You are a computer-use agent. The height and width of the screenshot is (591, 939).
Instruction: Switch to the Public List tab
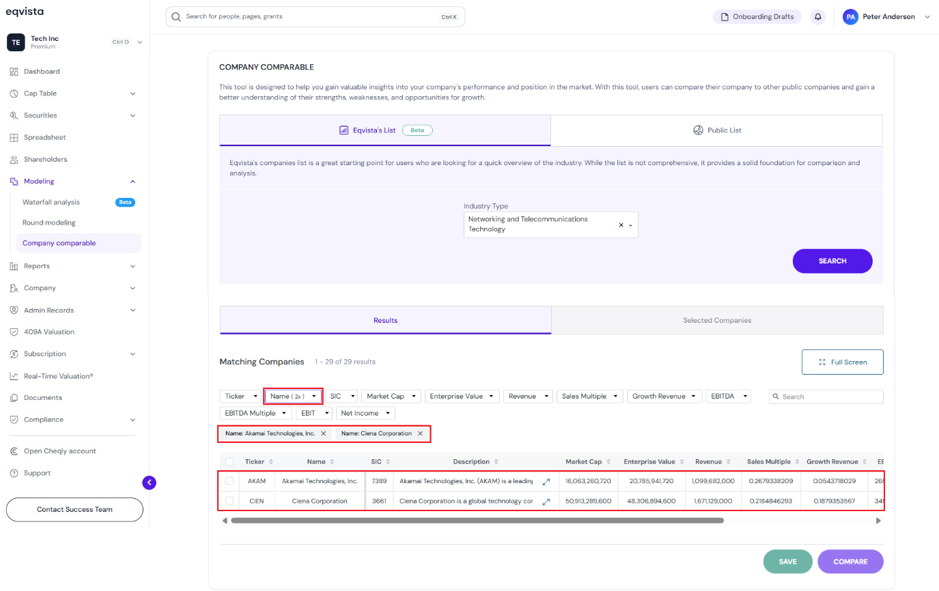coord(716,130)
